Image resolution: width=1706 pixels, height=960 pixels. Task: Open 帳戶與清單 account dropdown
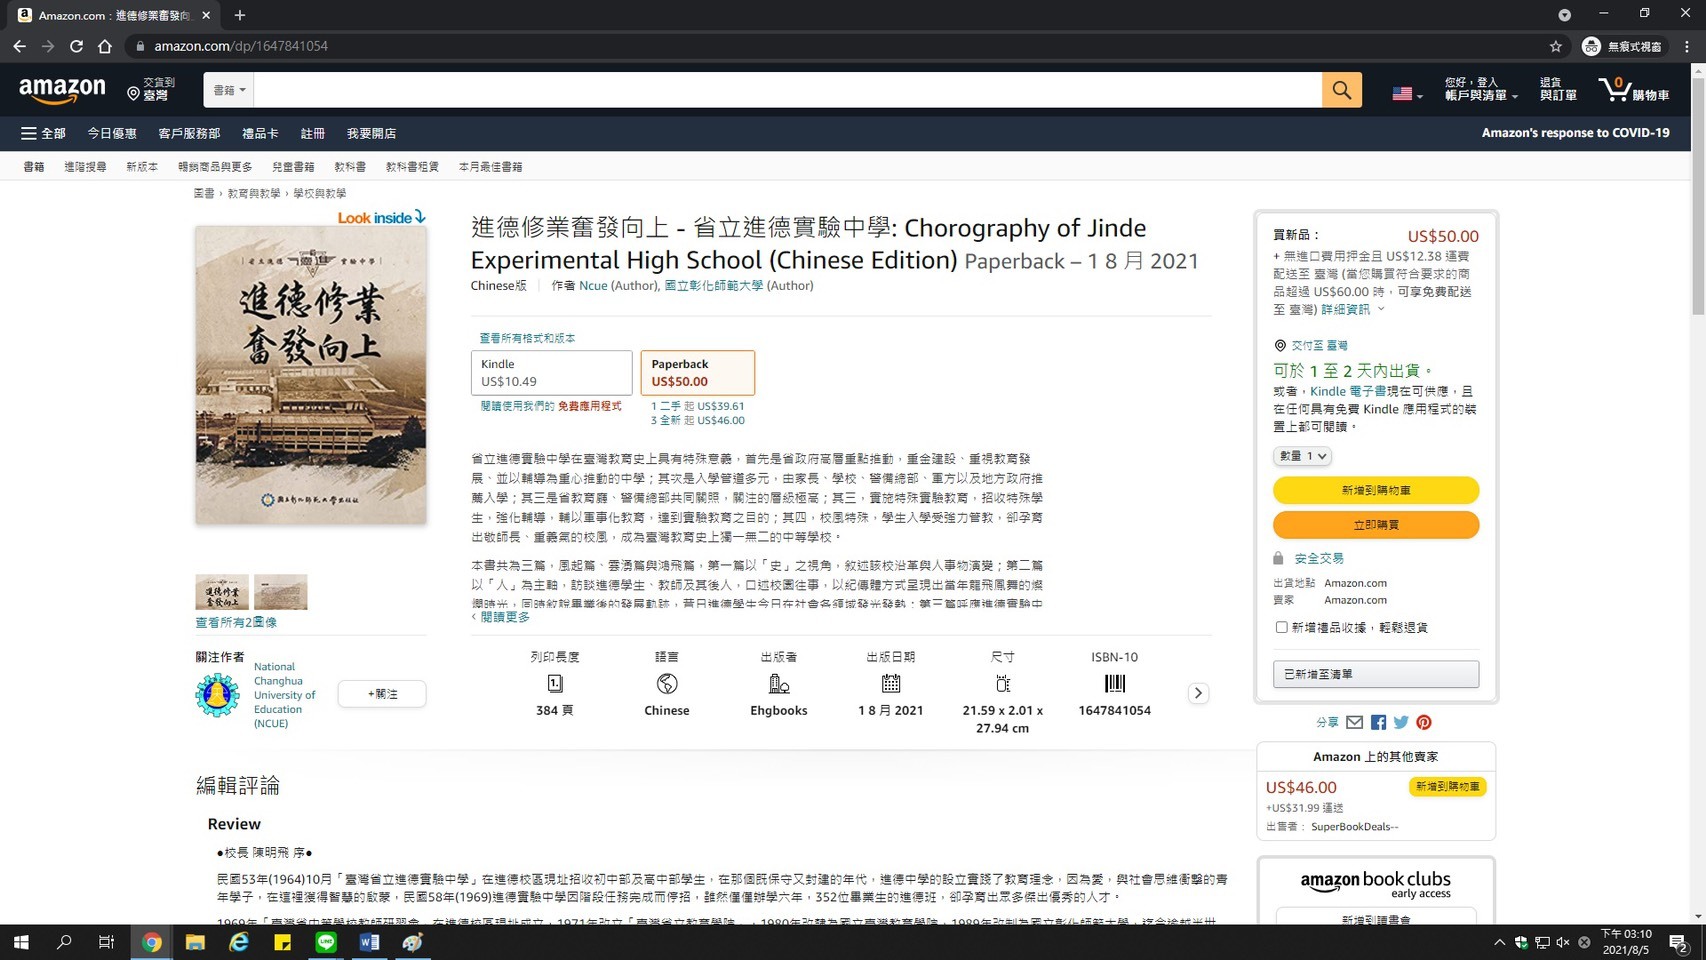(1481, 89)
